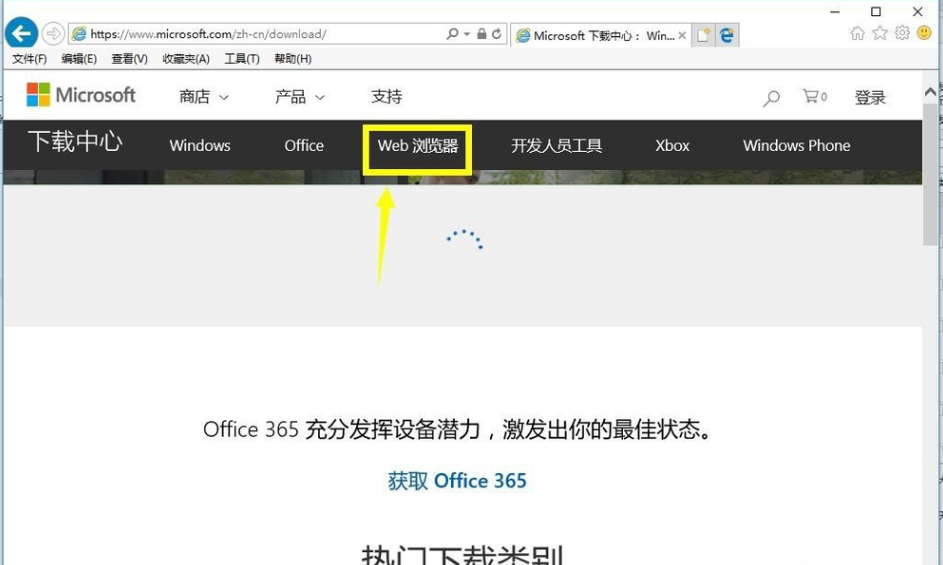Click the browser forward arrow button
This screenshot has height=565, width=943.
53,34
